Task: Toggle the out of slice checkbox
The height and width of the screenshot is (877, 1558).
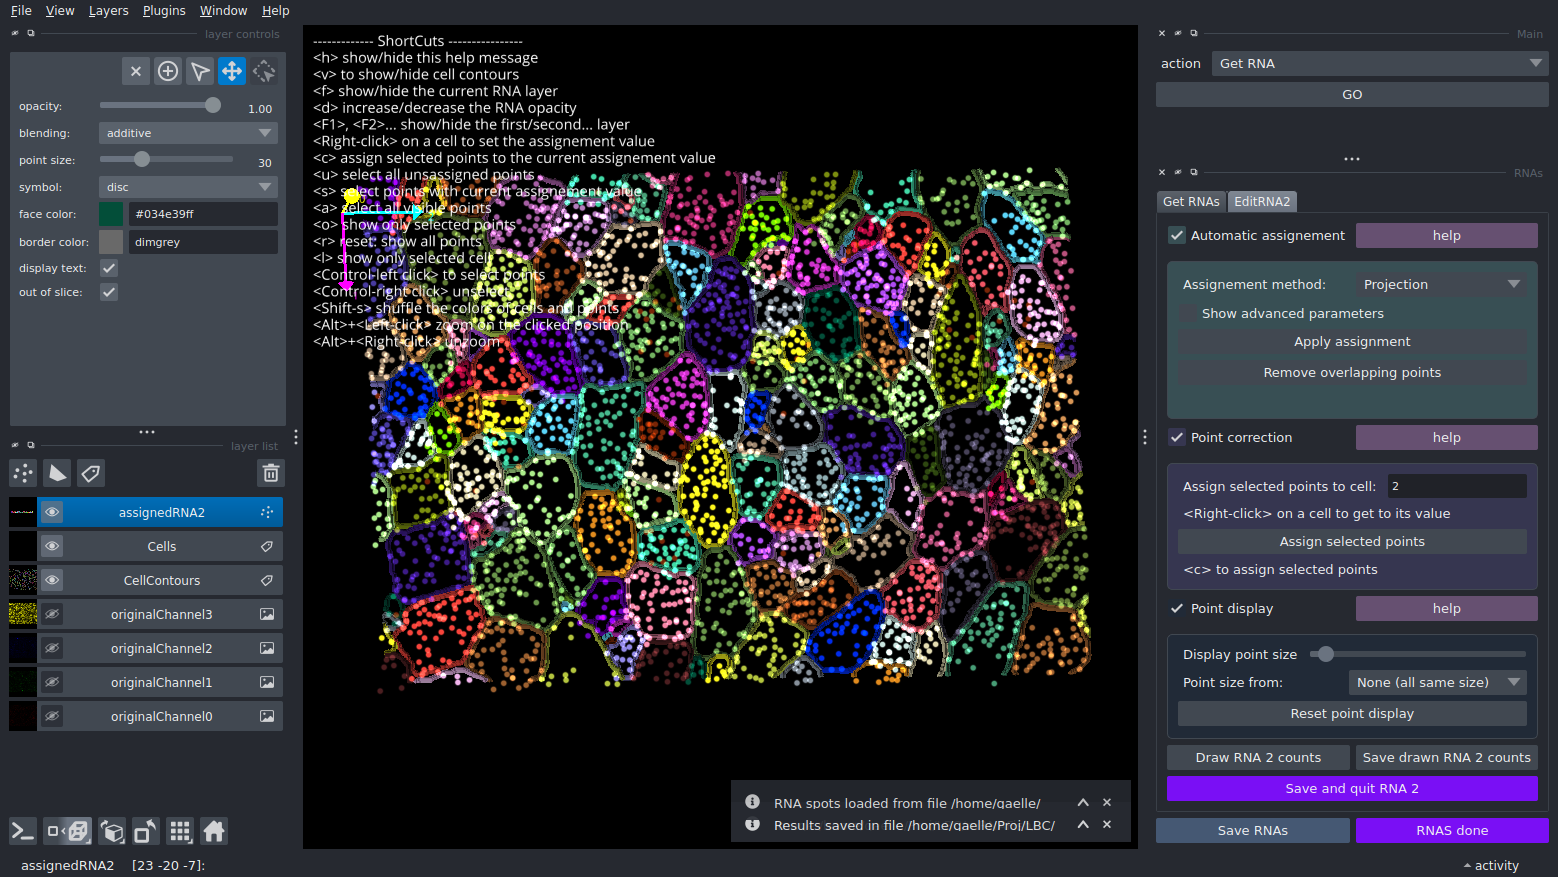Action: click(109, 292)
